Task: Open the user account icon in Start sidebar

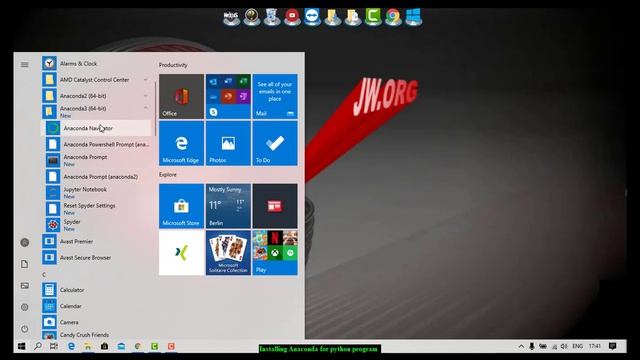Action: [x=24, y=242]
